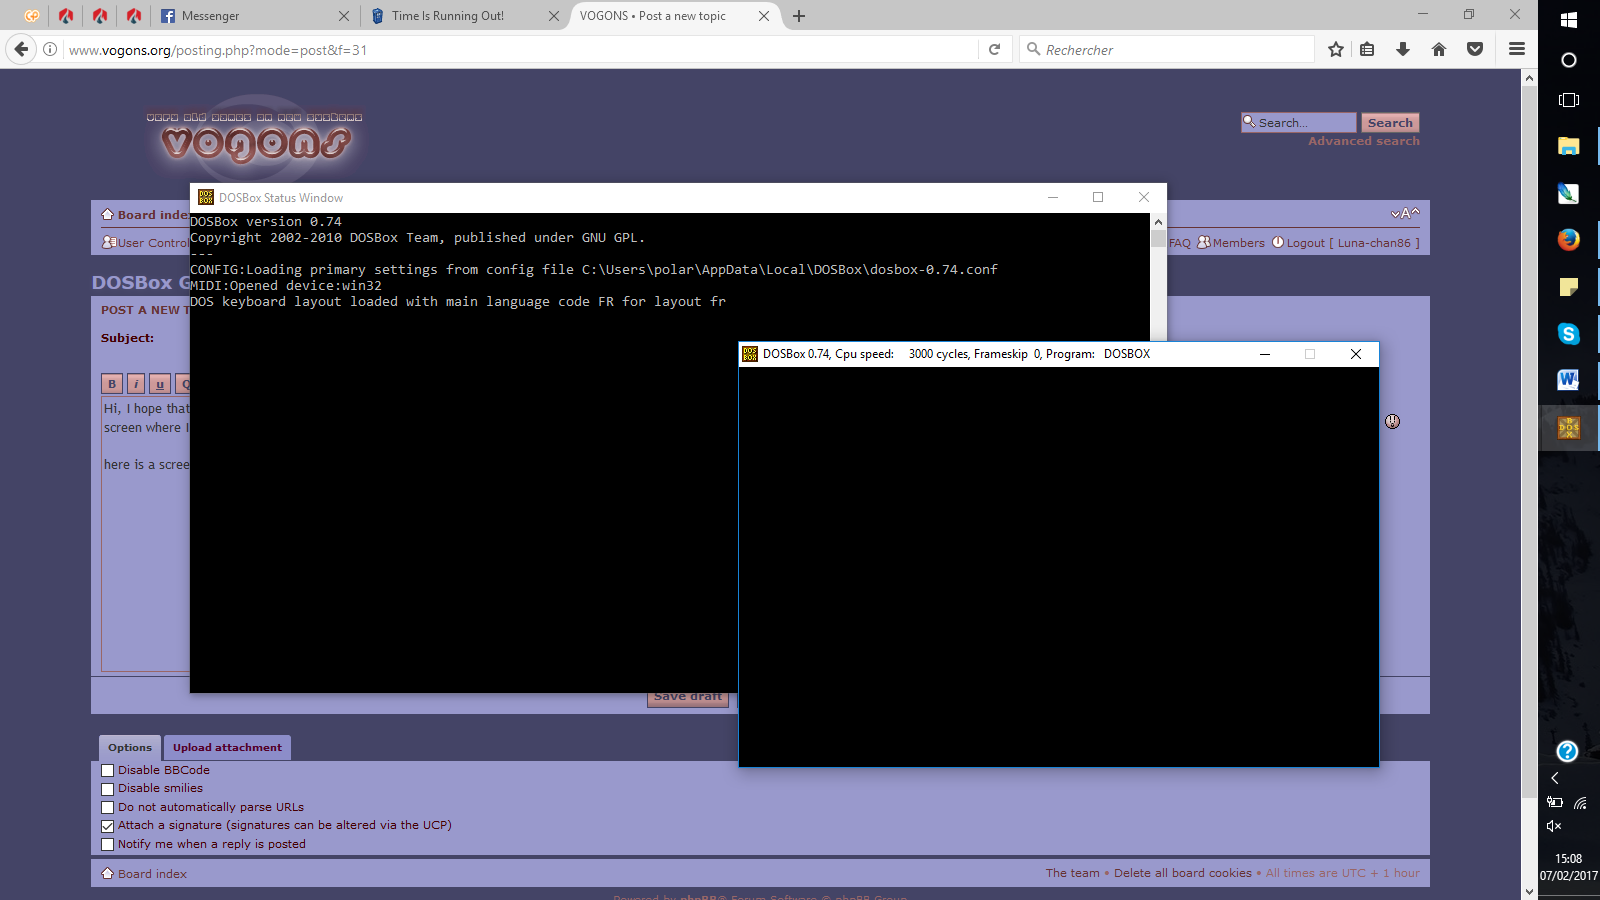Image resolution: width=1600 pixels, height=900 pixels.
Task: Open Firefox icon on the taskbar
Action: (x=1569, y=240)
